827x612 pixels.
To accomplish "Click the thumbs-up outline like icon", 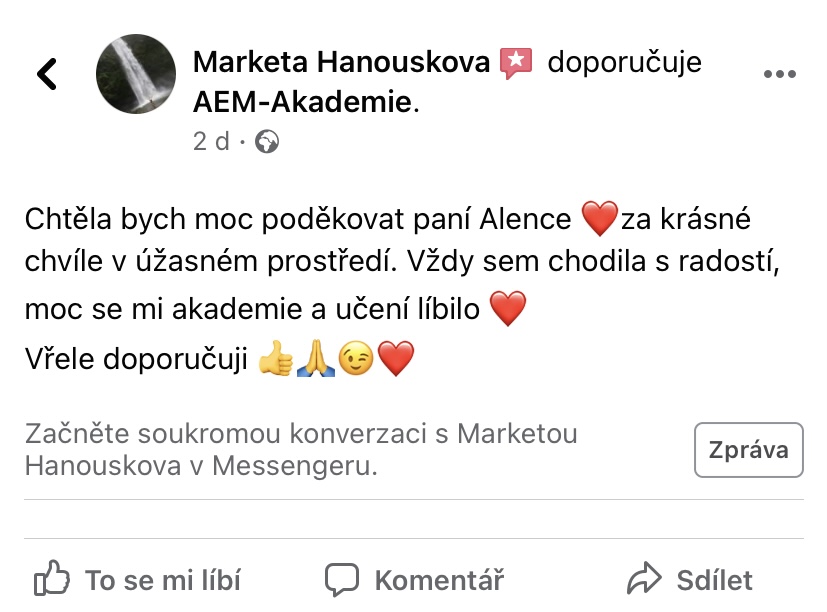I will point(51,578).
